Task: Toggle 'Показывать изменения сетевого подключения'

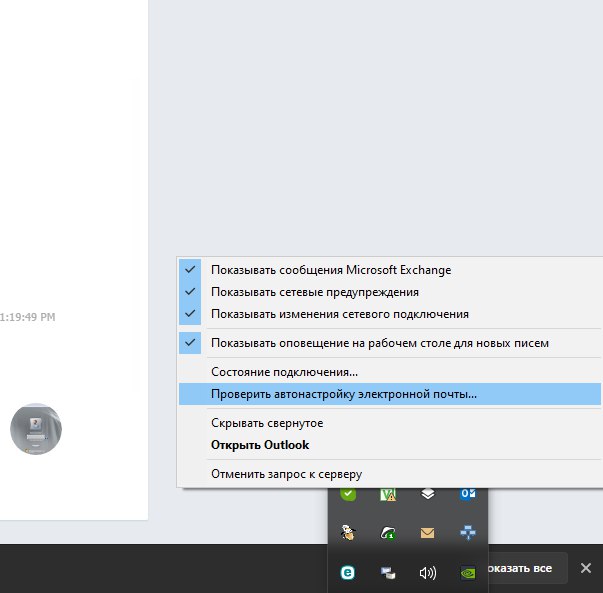Action: (x=390, y=314)
